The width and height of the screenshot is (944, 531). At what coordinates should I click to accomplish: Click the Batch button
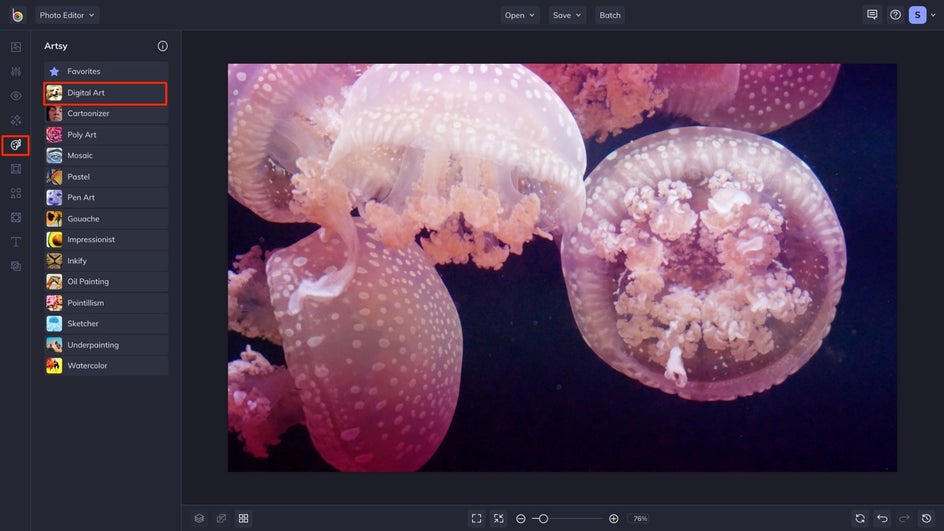pyautogui.click(x=610, y=15)
